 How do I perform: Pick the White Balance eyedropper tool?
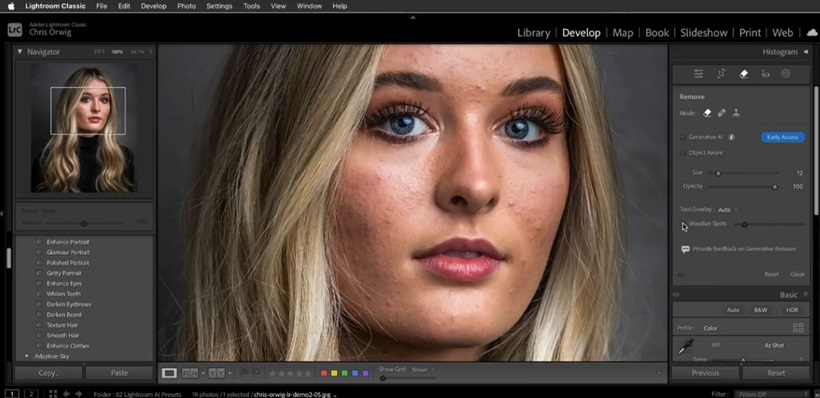(x=686, y=346)
